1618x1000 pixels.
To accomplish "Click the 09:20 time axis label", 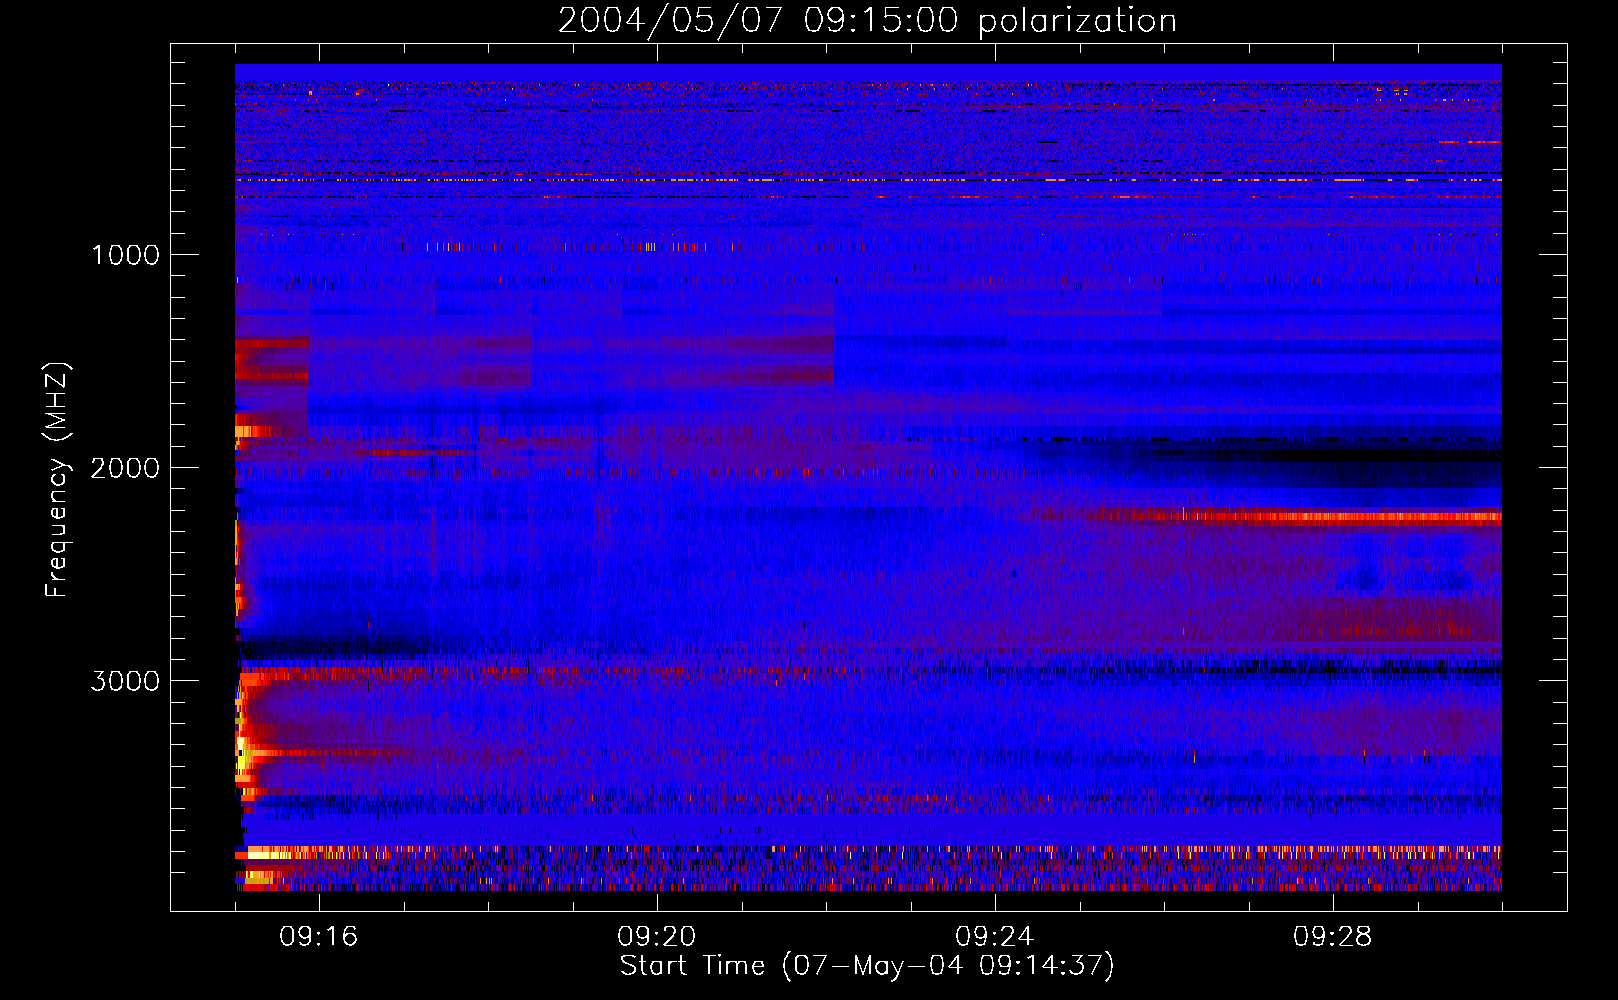I will click(x=657, y=937).
